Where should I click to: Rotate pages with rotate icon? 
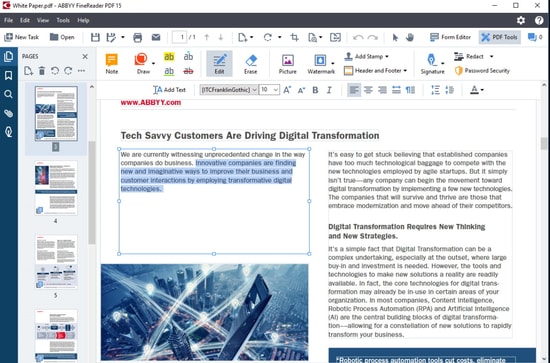pyautogui.click(x=268, y=37)
